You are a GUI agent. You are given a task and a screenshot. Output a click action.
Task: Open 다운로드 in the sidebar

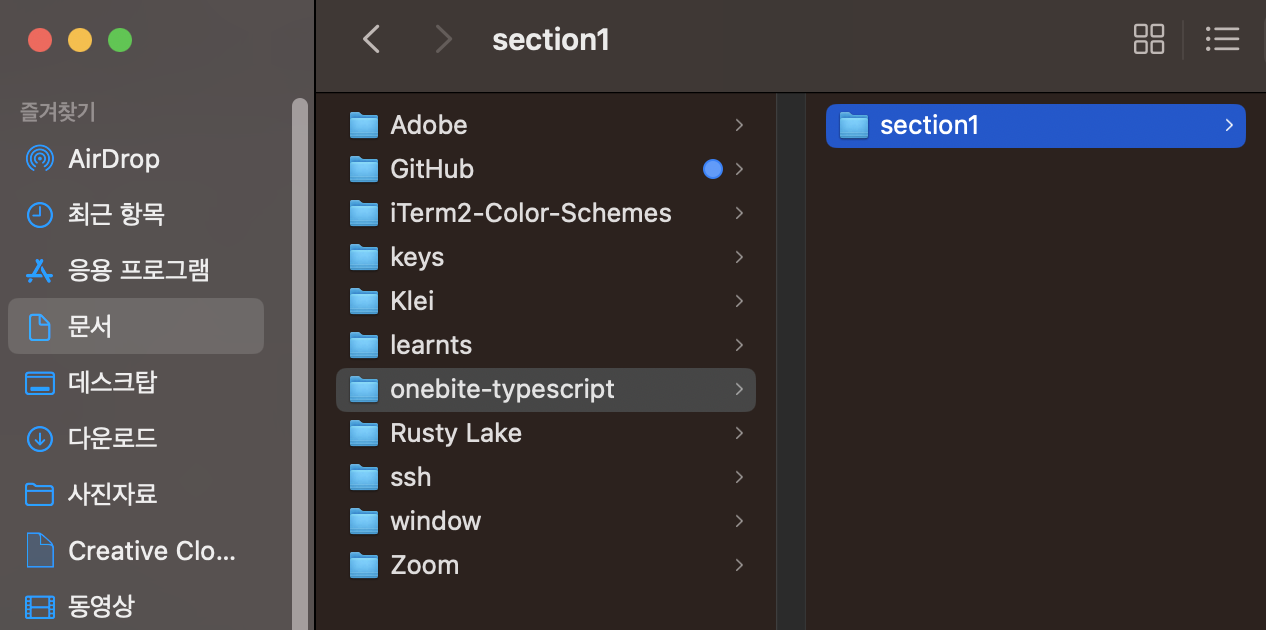coord(136,438)
